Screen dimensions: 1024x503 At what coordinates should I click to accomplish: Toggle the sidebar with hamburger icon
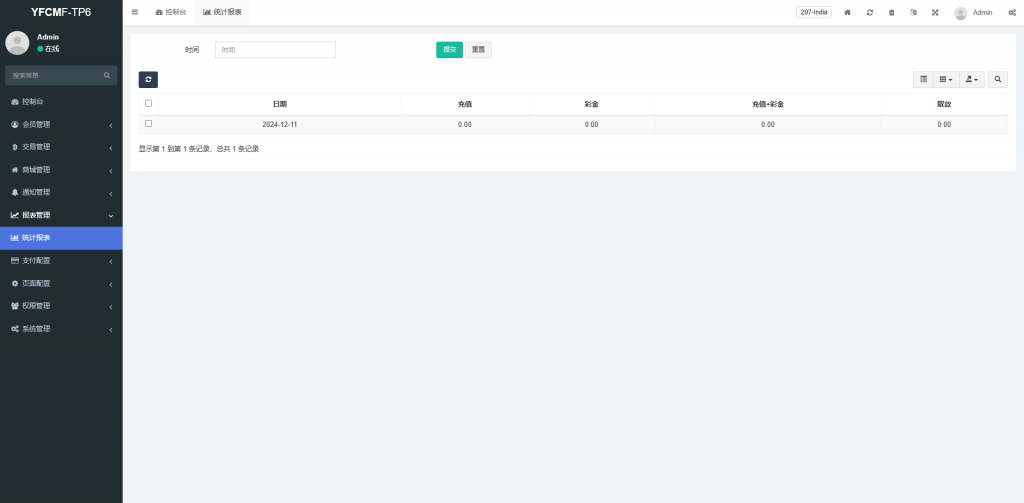tap(135, 12)
